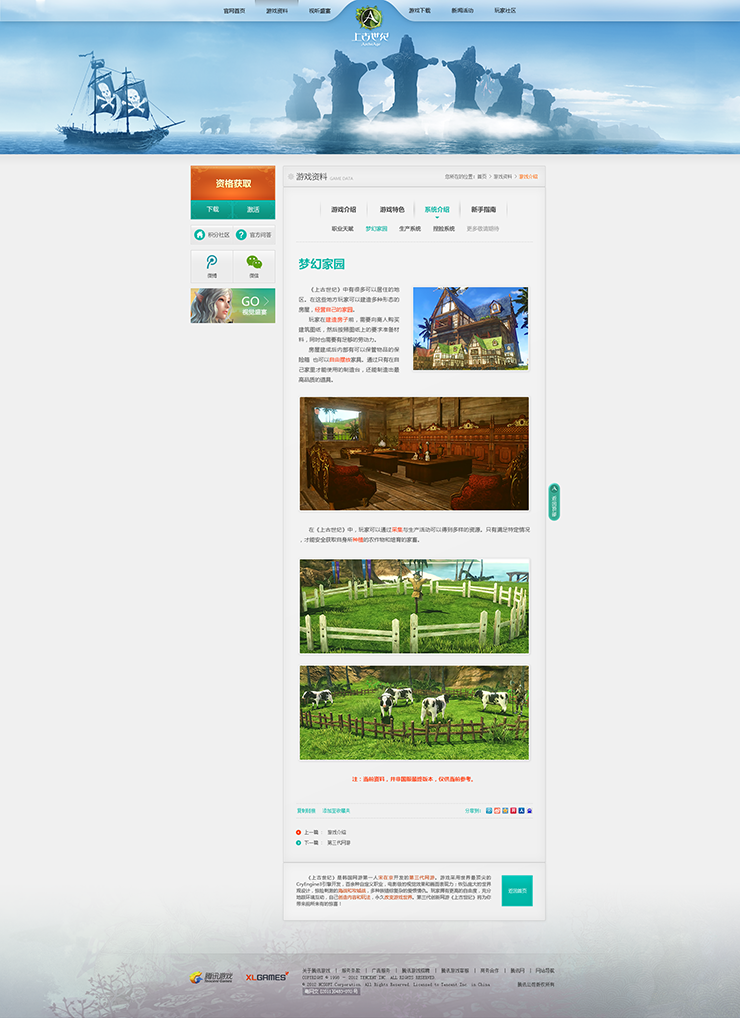Click the fourth red share icon

pos(513,810)
